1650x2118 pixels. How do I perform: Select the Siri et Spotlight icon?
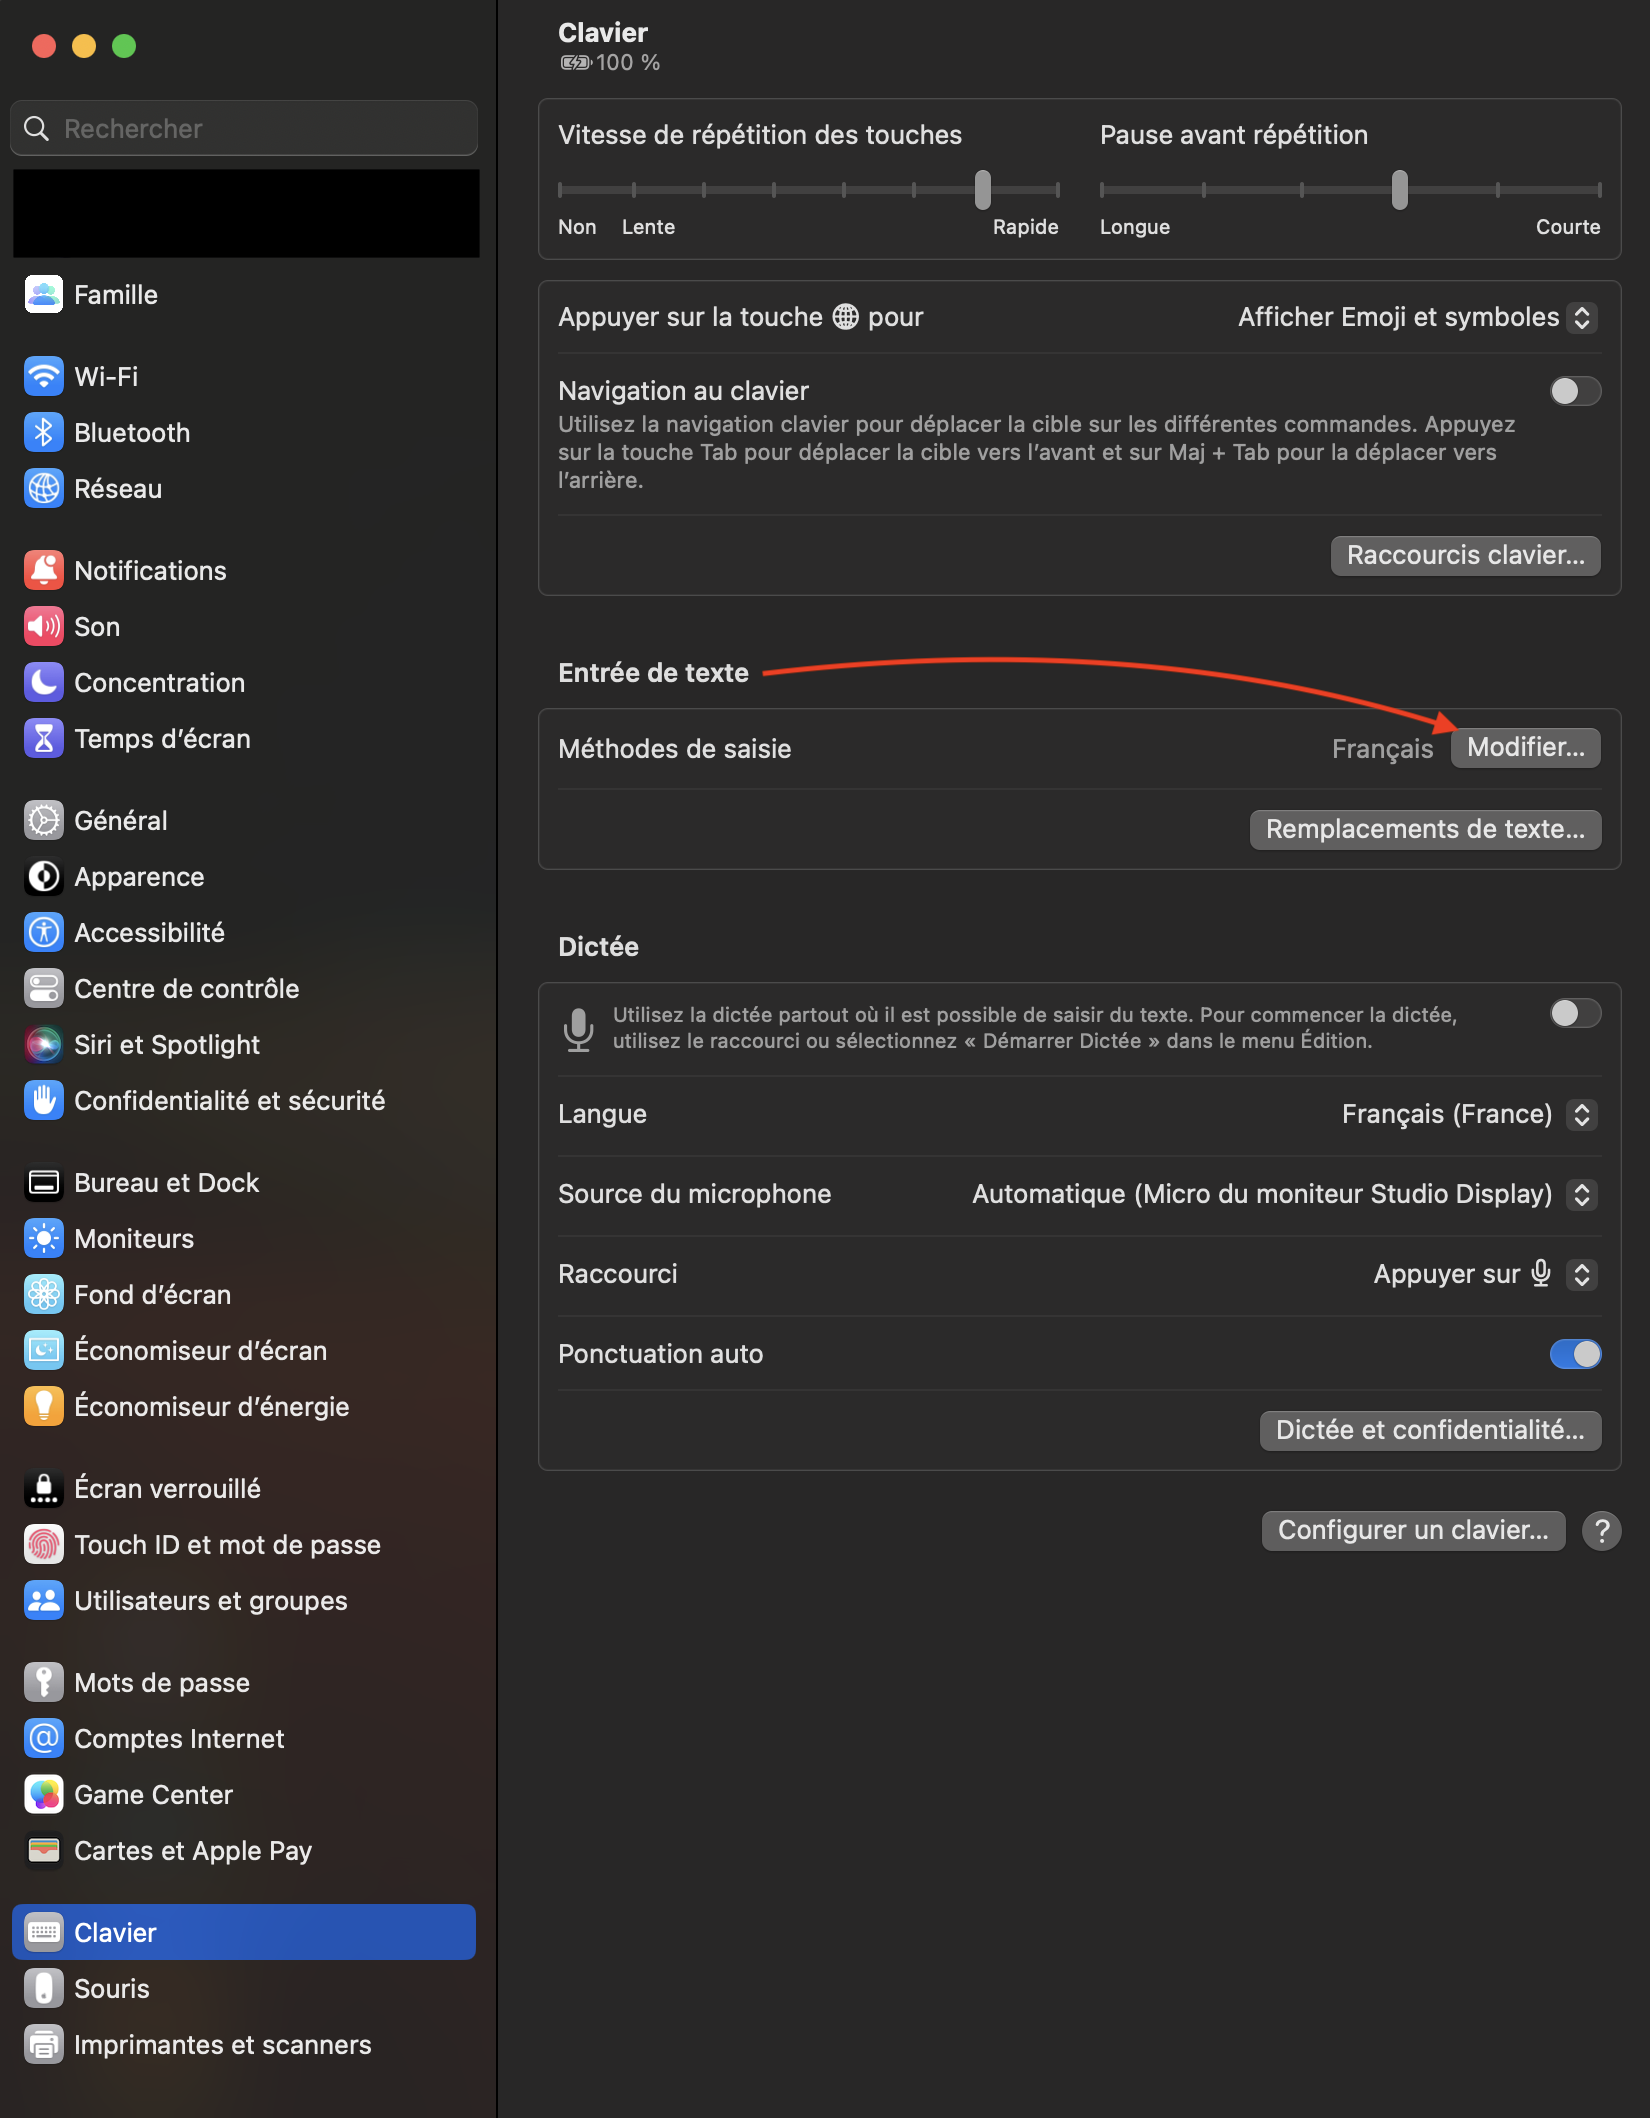click(x=43, y=1045)
